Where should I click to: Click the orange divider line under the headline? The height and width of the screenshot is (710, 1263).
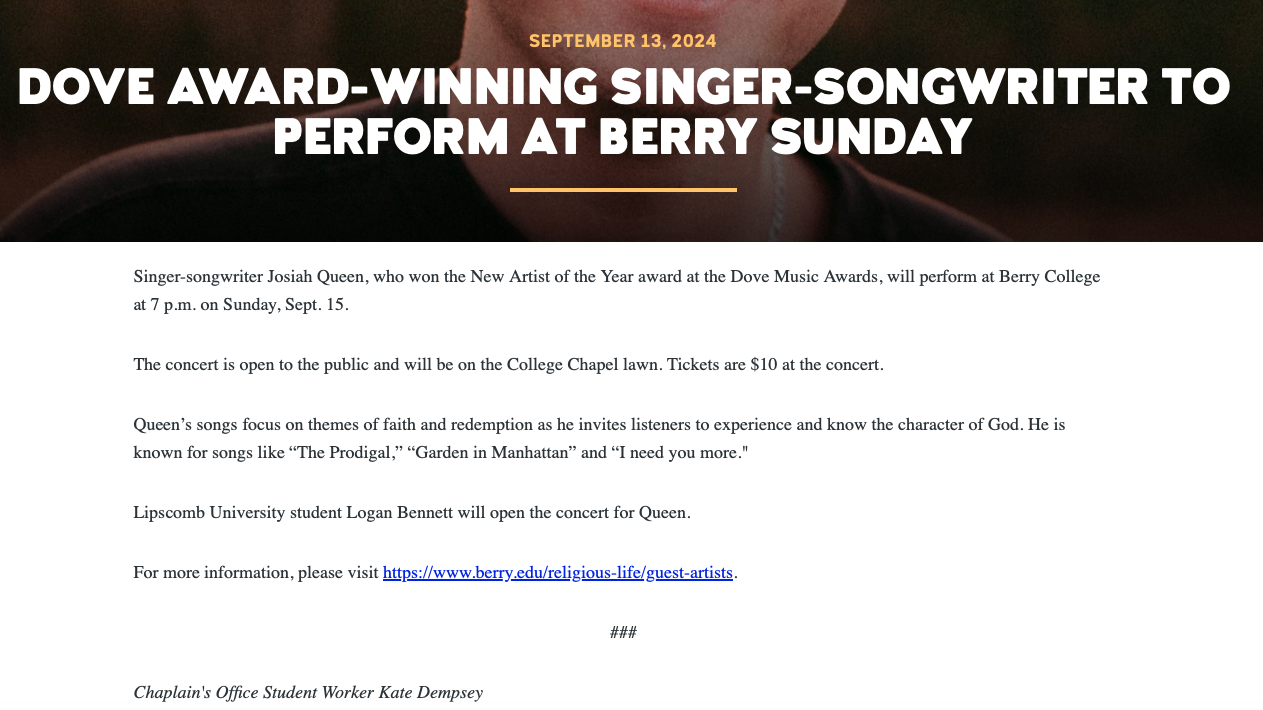pyautogui.click(x=623, y=189)
